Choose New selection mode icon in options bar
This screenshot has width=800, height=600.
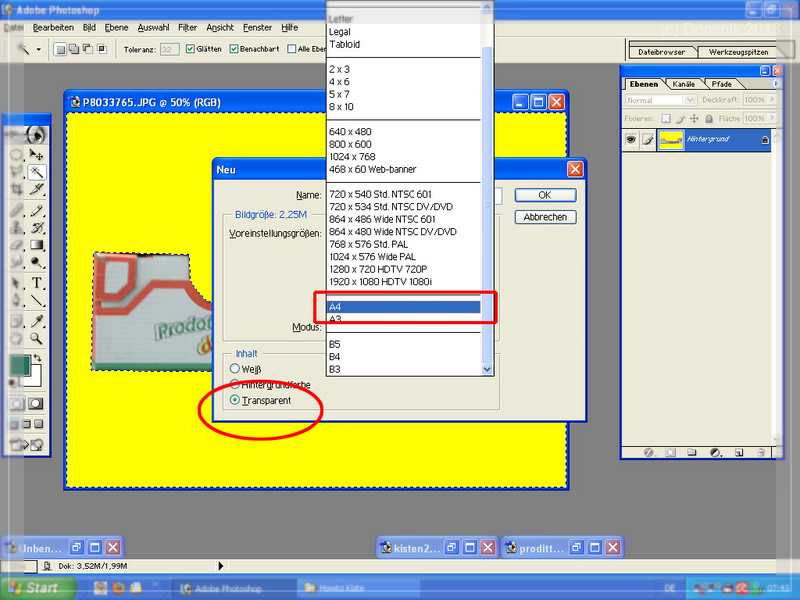tap(60, 49)
